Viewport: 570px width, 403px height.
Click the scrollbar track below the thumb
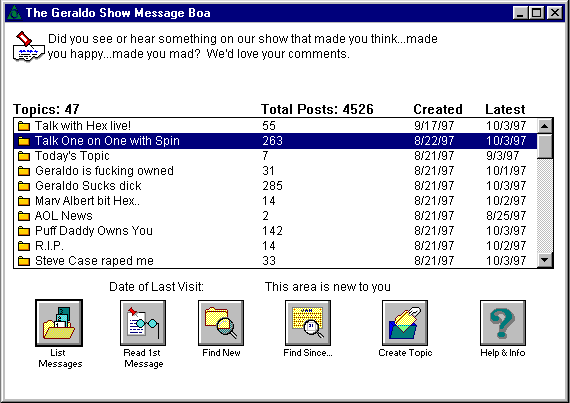pyautogui.click(x=545, y=206)
